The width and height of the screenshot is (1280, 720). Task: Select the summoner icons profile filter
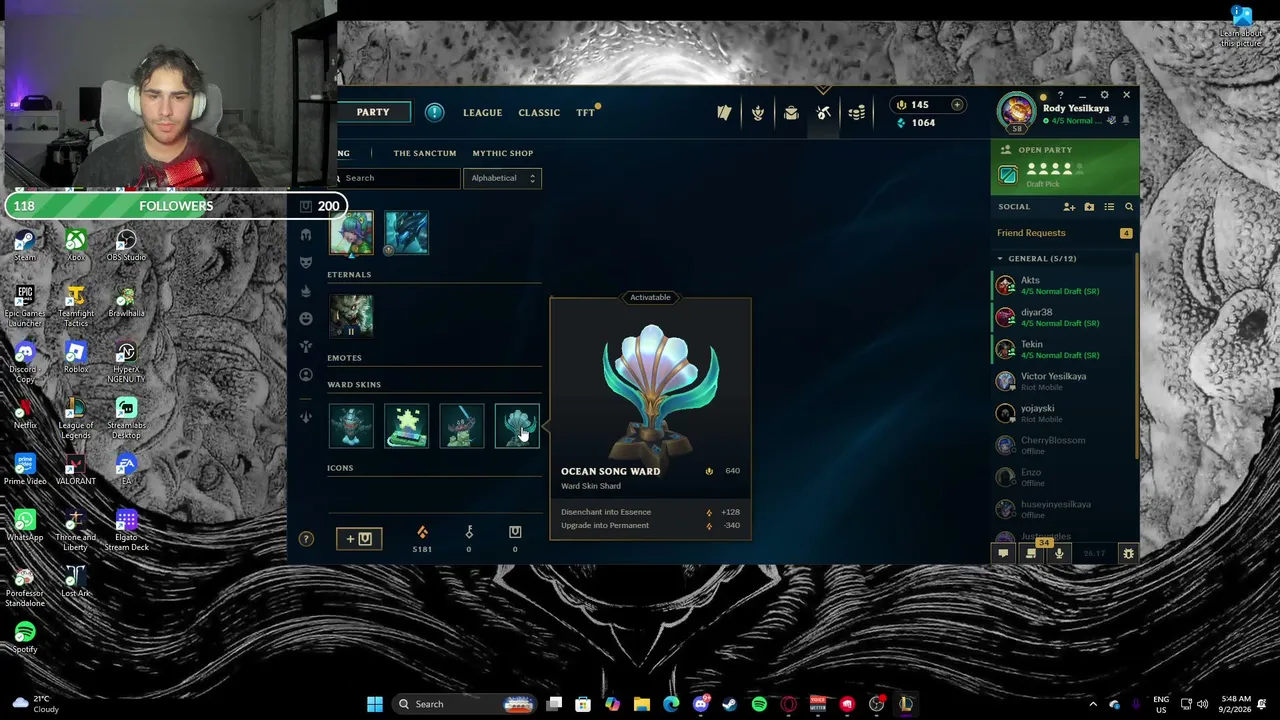point(306,374)
